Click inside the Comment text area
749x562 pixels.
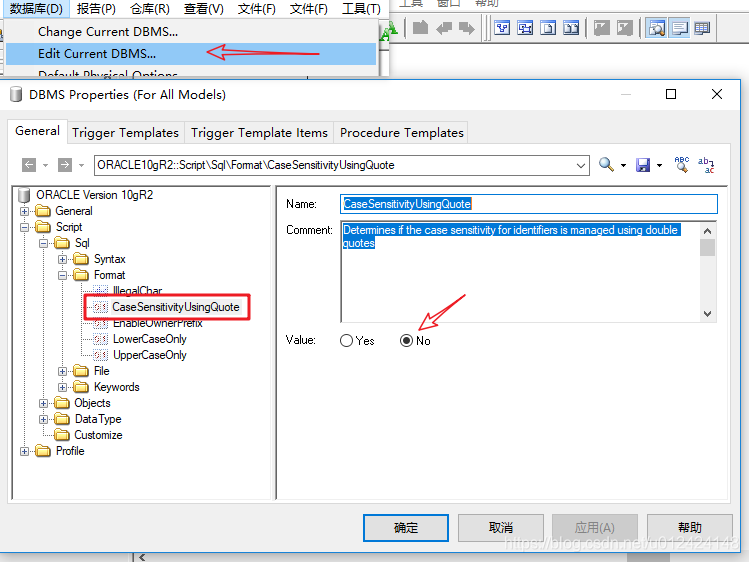520,271
